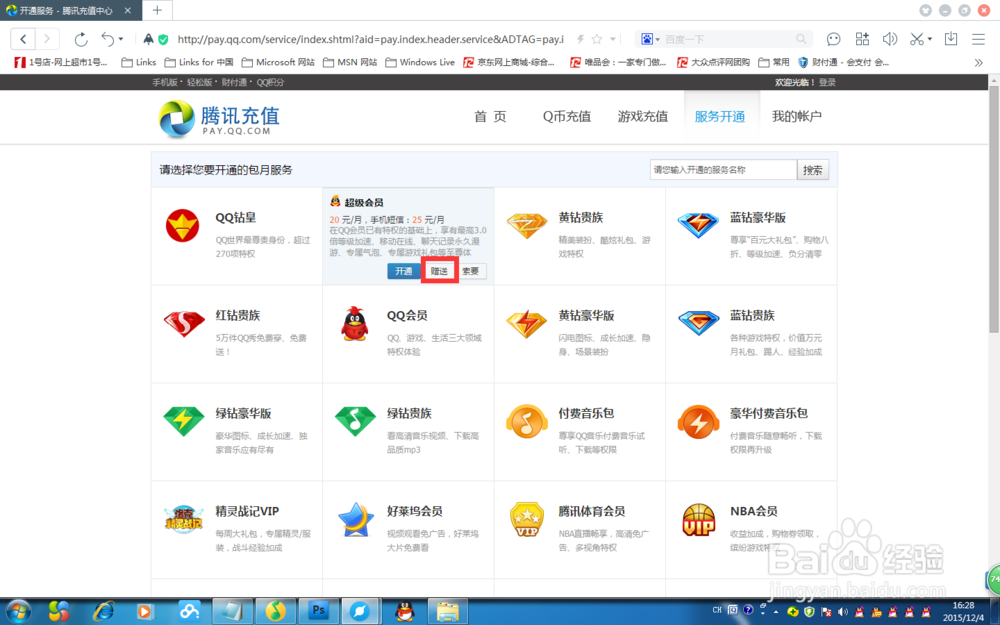
Task: Open Photoshop from the taskbar
Action: (318, 610)
